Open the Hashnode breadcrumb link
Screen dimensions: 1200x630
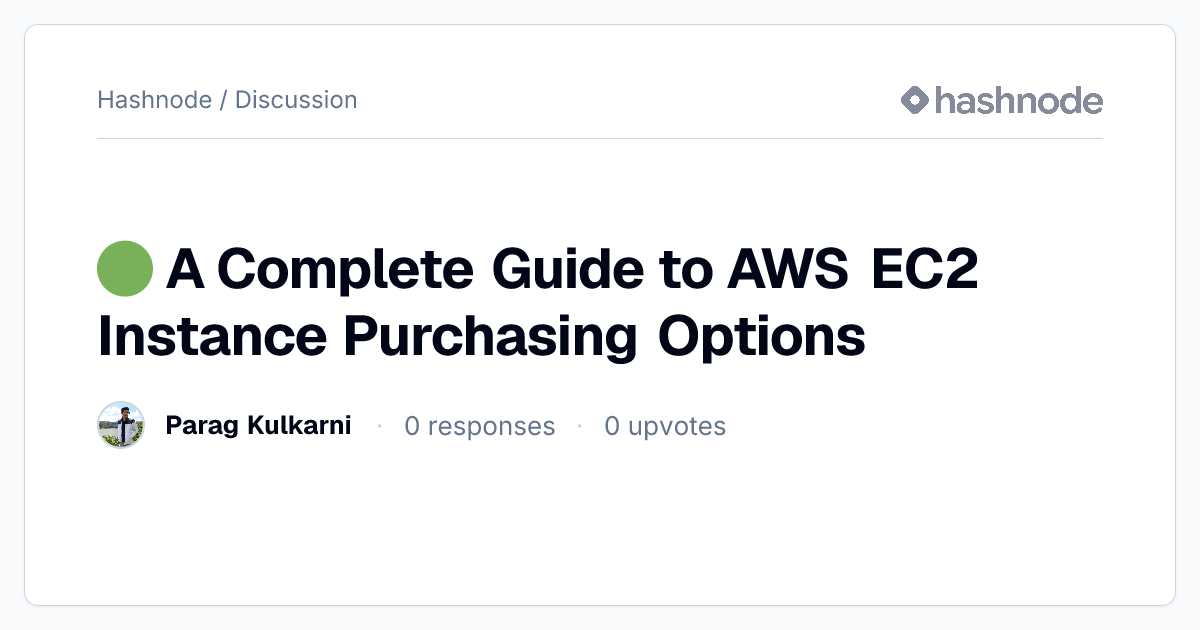[x=154, y=100]
